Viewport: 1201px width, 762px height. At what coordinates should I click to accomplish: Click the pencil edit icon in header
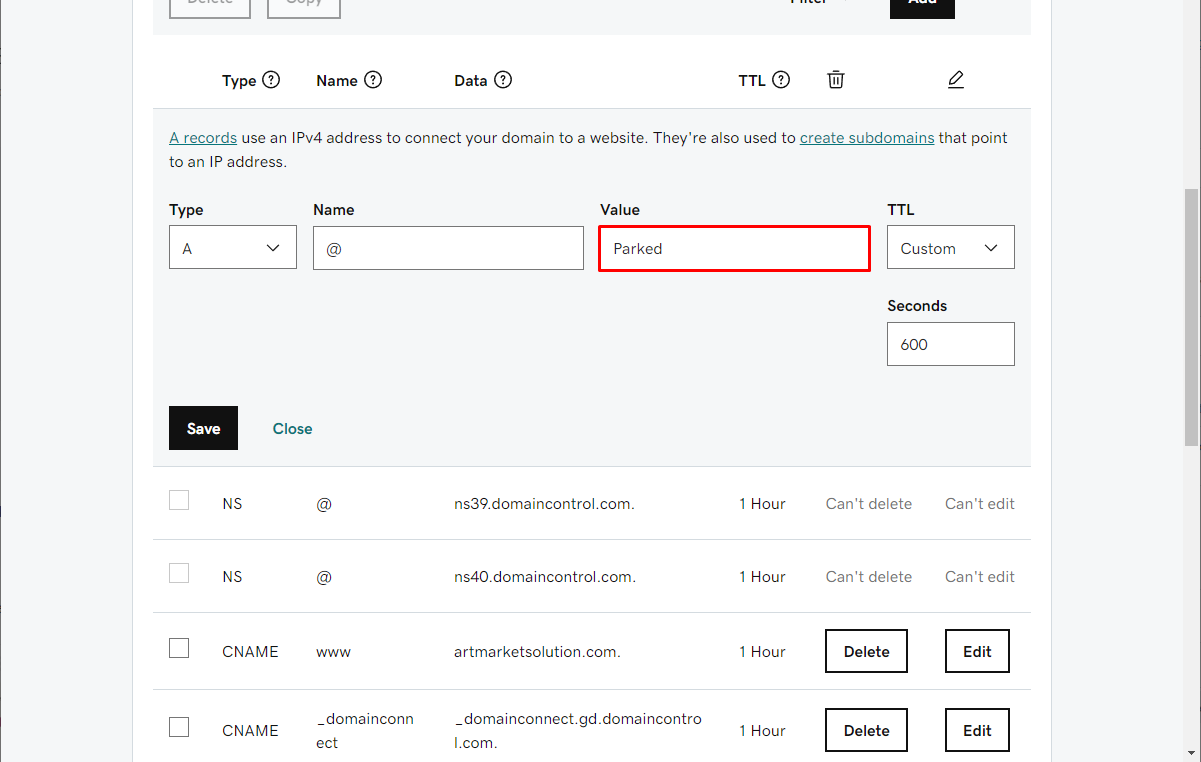pyautogui.click(x=956, y=80)
